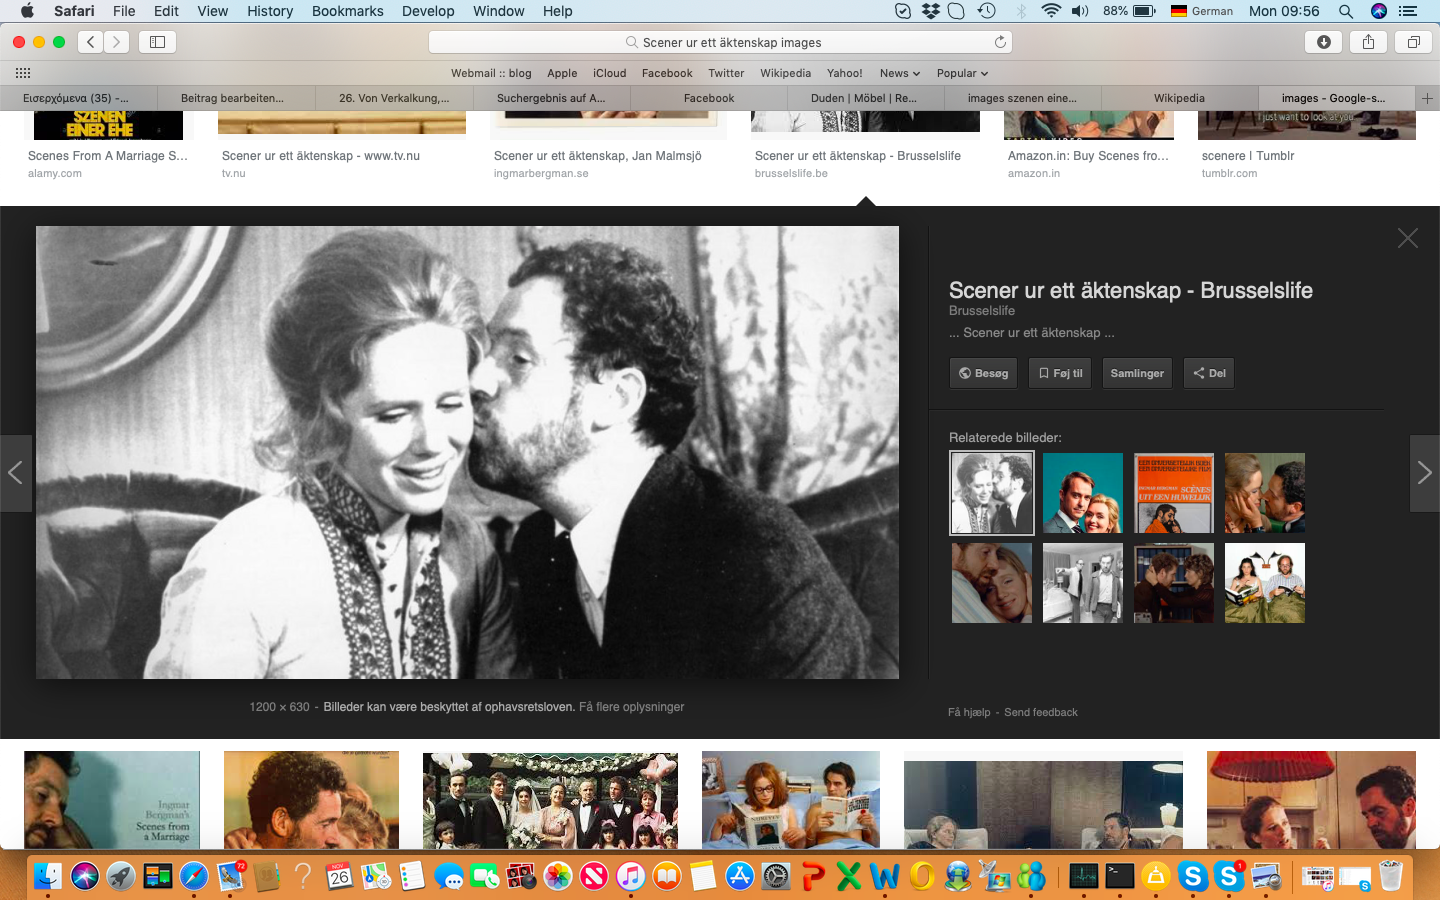This screenshot has width=1440, height=900.
Task: Open iTunes from the Dock
Action: tap(630, 877)
